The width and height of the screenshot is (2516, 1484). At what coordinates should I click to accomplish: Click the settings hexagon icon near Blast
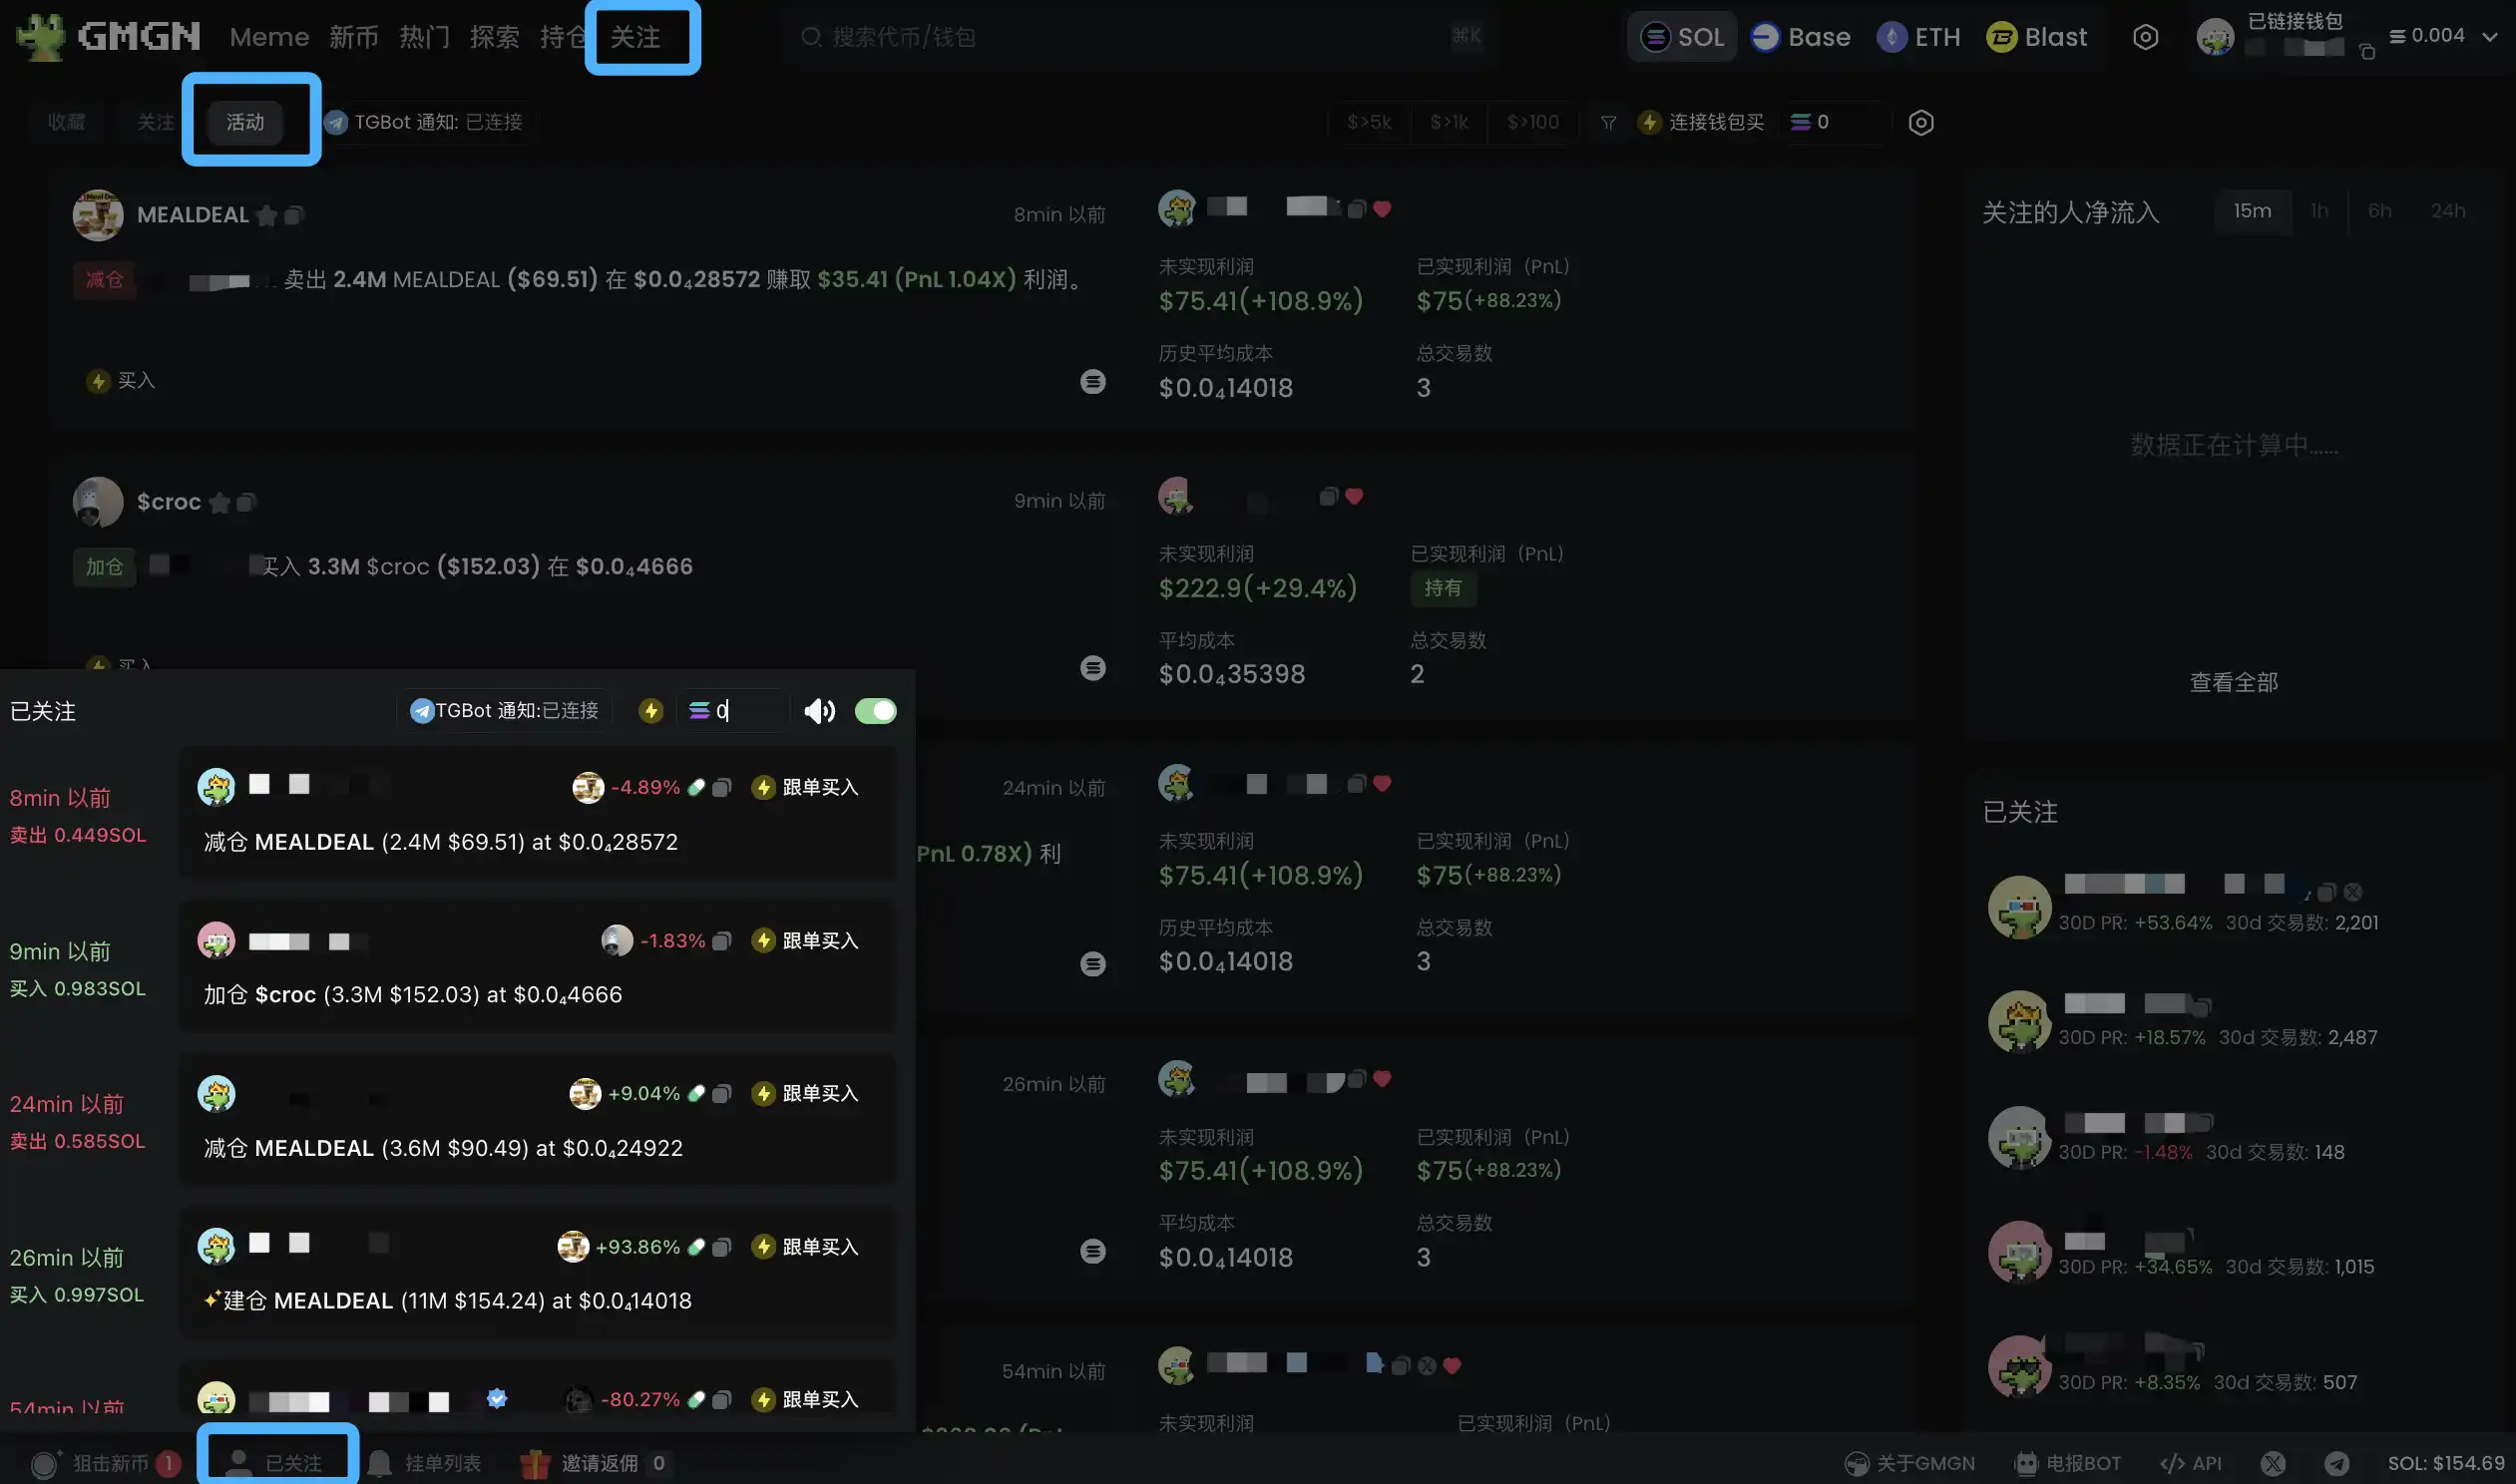pyautogui.click(x=2145, y=37)
